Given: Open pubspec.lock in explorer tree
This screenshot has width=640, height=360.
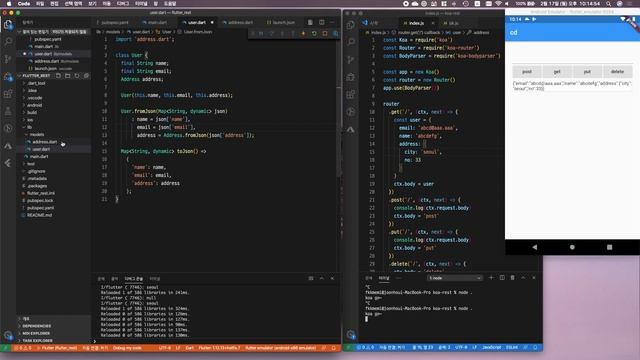Looking at the screenshot, I should pyautogui.click(x=40, y=200).
